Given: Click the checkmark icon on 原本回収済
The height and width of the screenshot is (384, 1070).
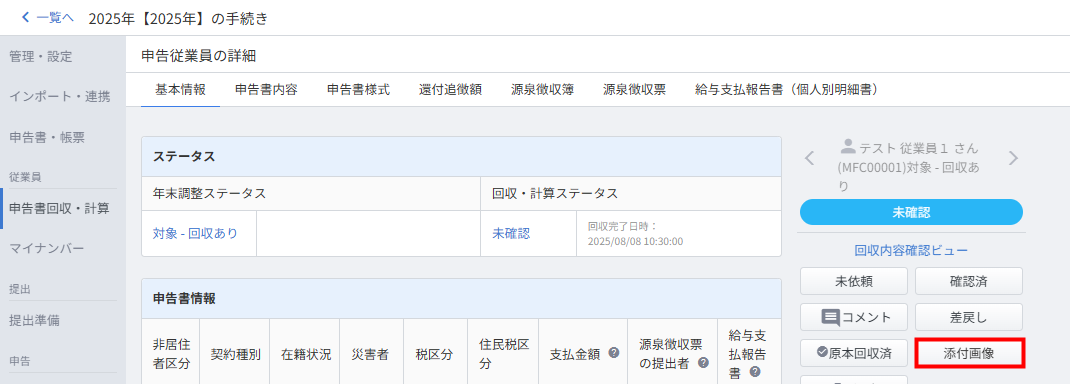Looking at the screenshot, I should [822, 353].
